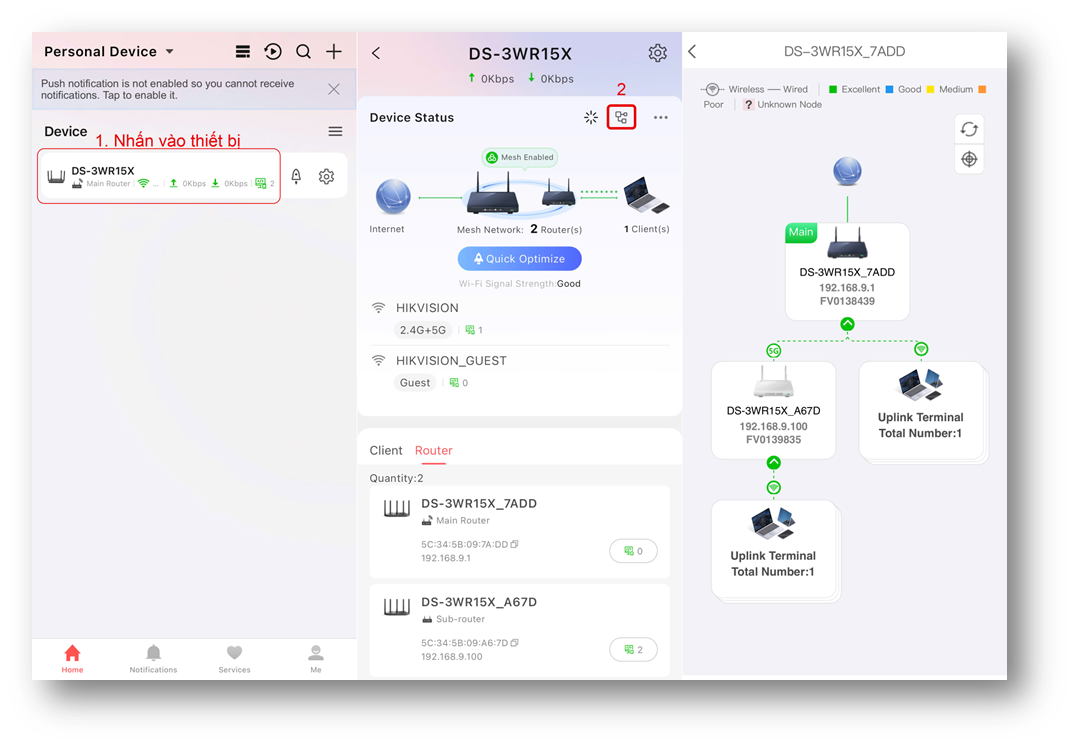Open the Notifications tab in bottom bar
The width and height of the screenshot is (1072, 745).
pyautogui.click(x=153, y=658)
